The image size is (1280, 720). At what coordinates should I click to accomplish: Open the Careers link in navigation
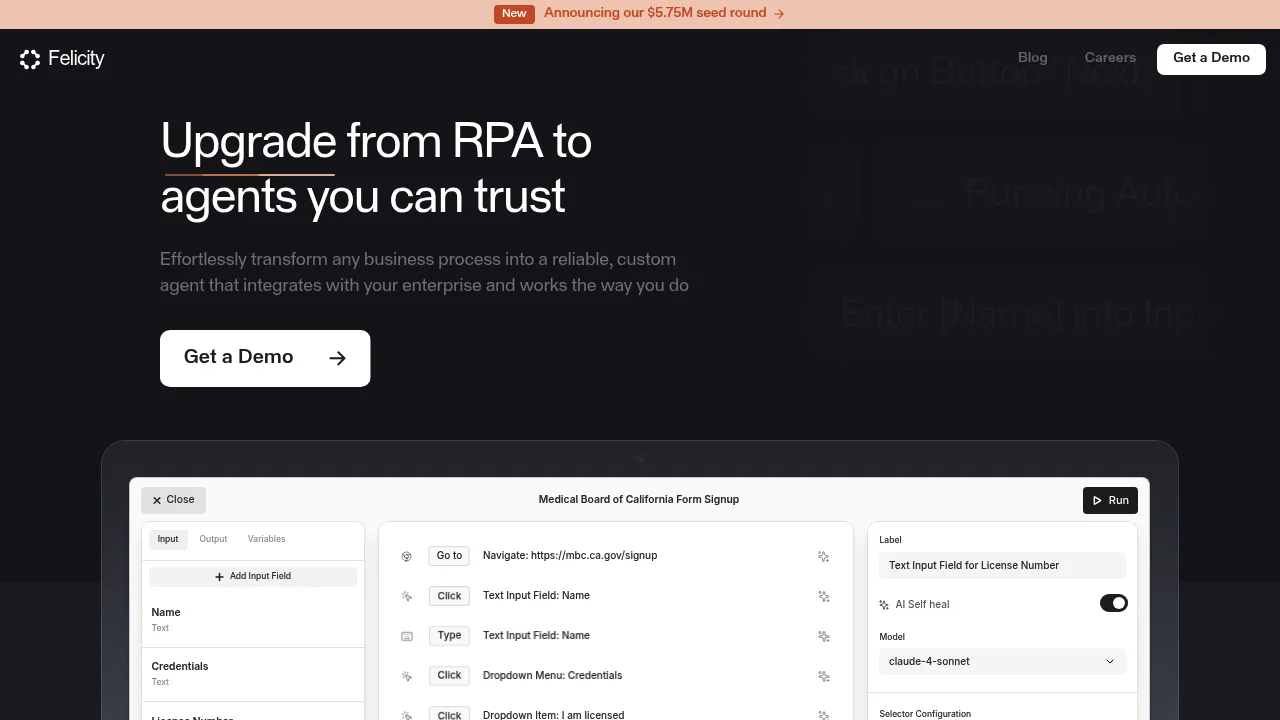click(x=1110, y=58)
